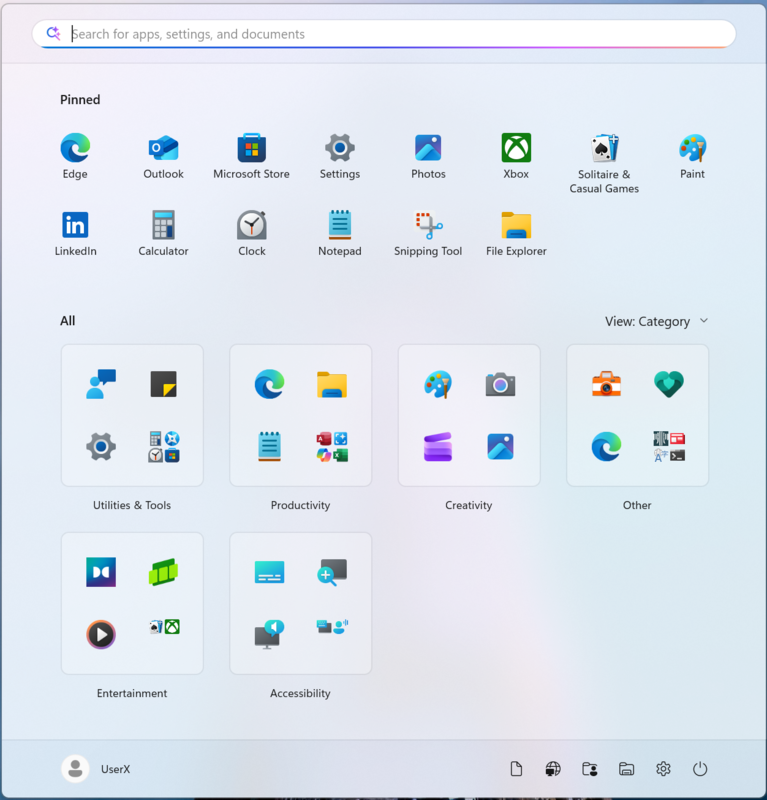Click the Entertainment category label
The width and height of the screenshot is (767, 800).
[x=132, y=693]
